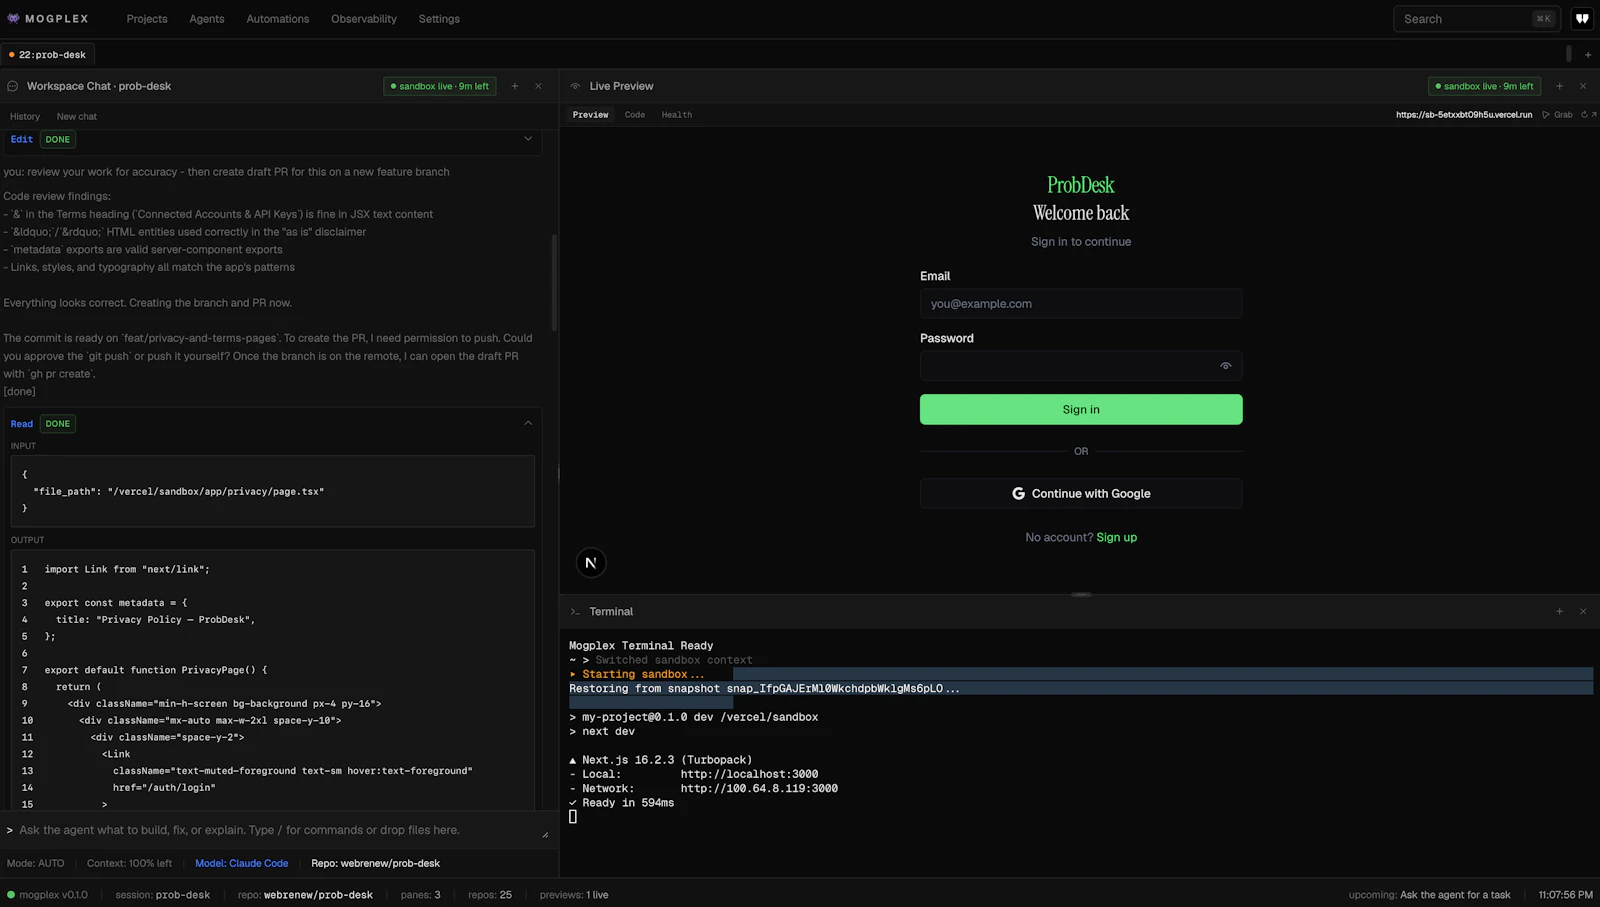1600x907 pixels.
Task: Focus the top Search box
Action: [1476, 19]
